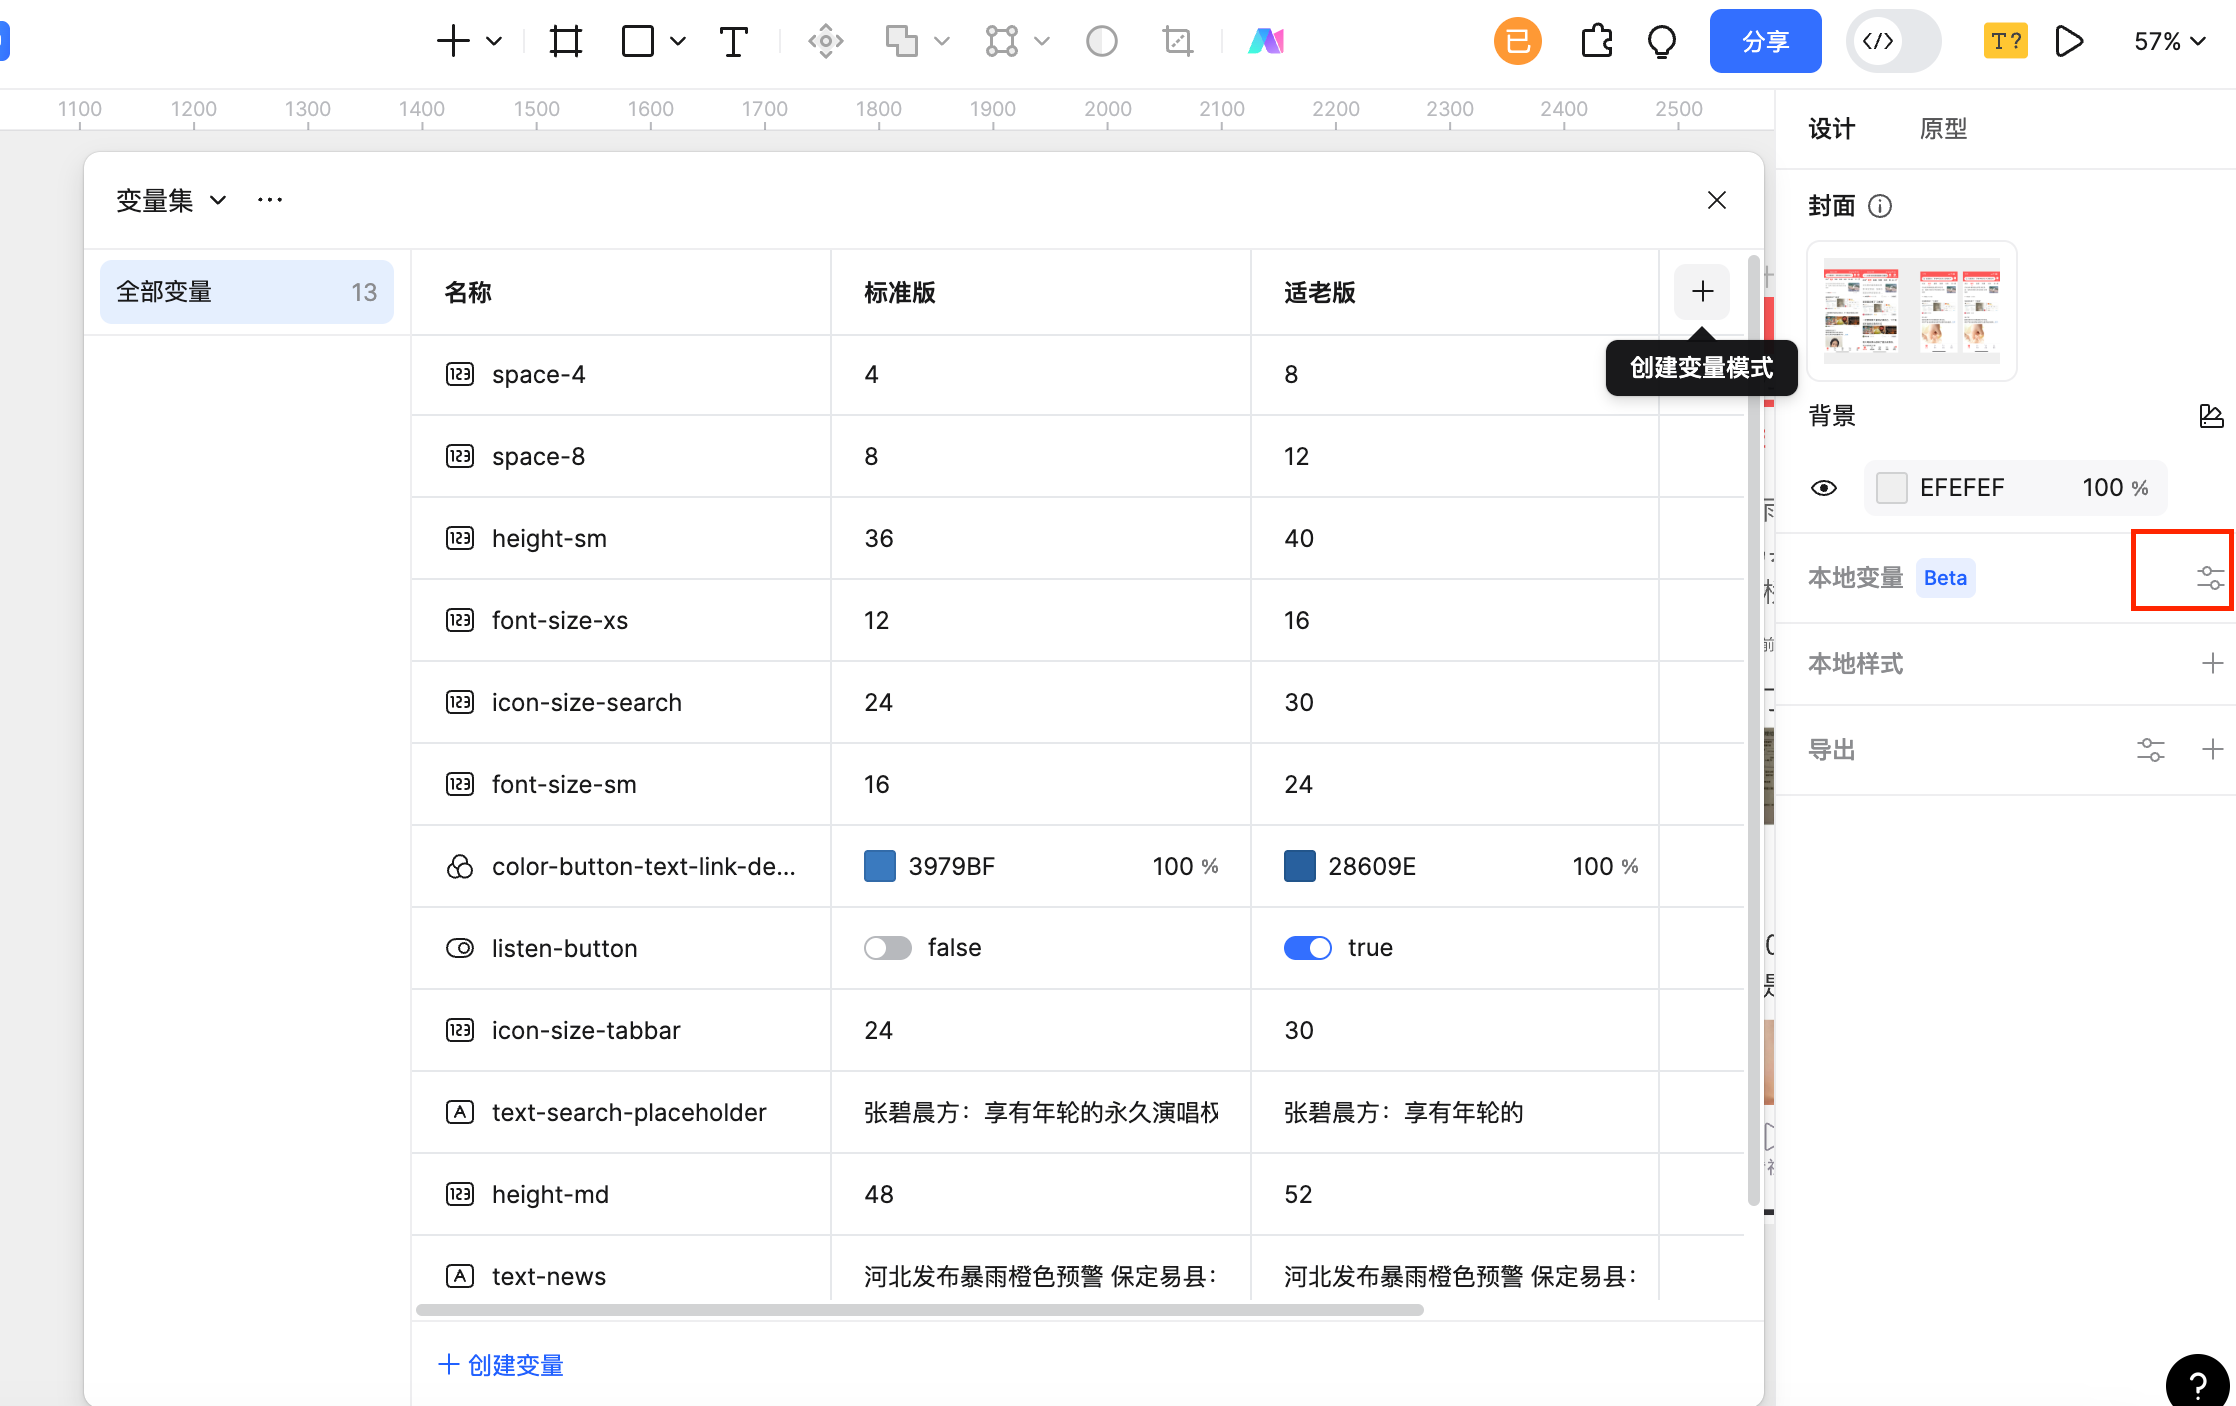Click the 3979BF color swatch
The width and height of the screenshot is (2236, 1406).
[880, 866]
